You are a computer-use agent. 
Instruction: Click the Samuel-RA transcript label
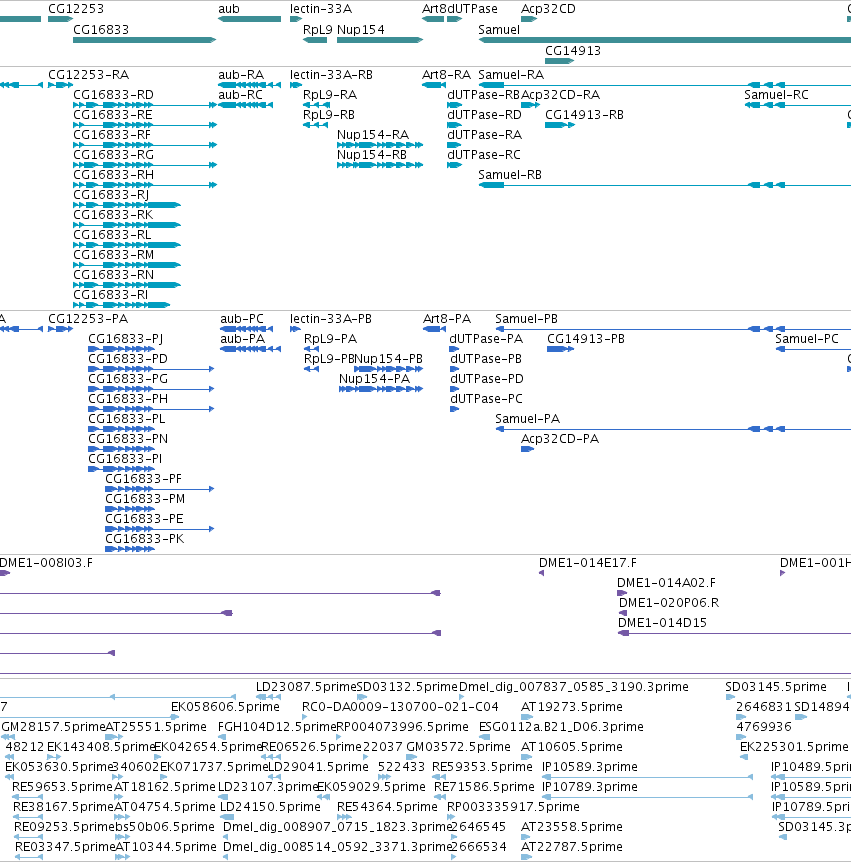click(511, 75)
